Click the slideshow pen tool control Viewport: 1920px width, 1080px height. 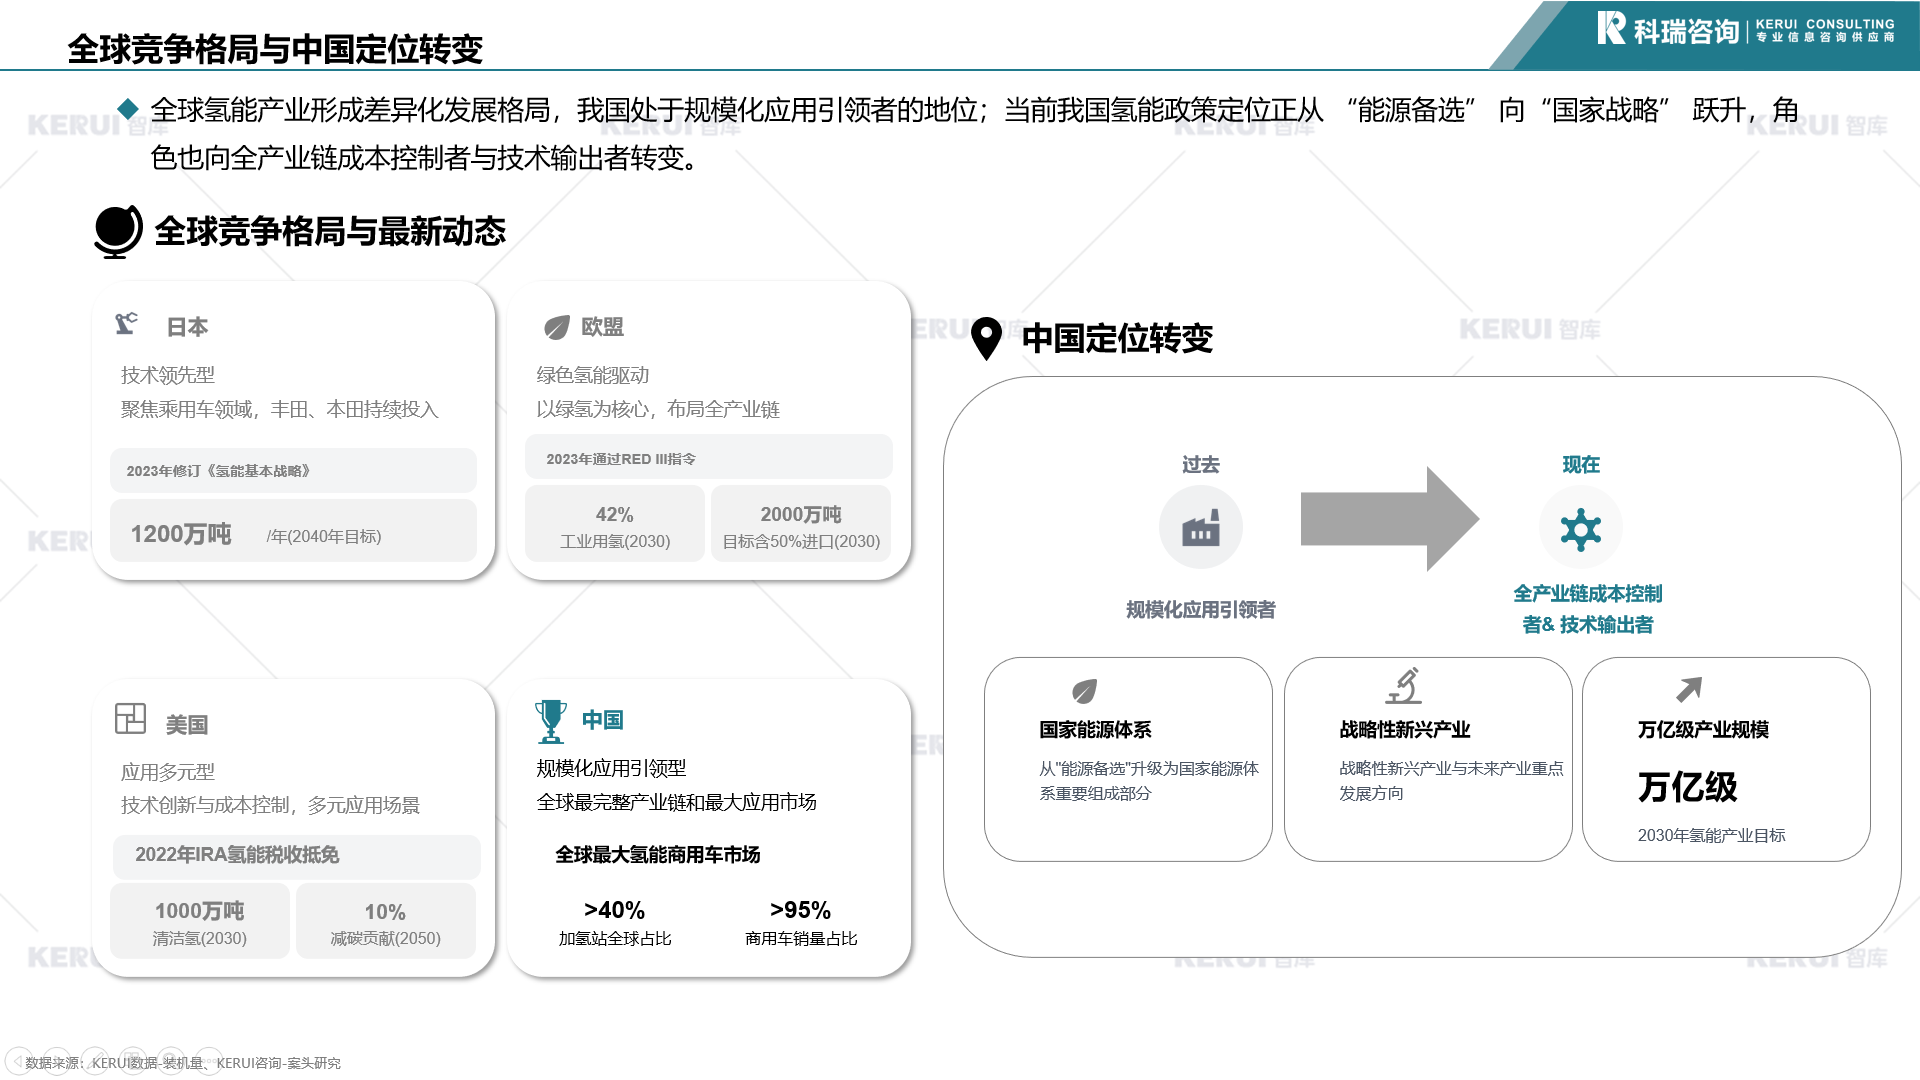(95, 1061)
